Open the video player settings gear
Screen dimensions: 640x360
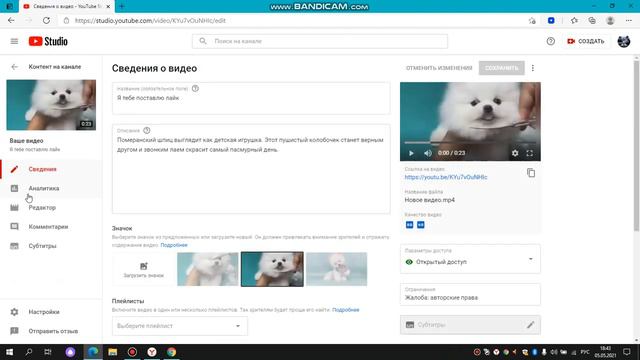point(515,153)
